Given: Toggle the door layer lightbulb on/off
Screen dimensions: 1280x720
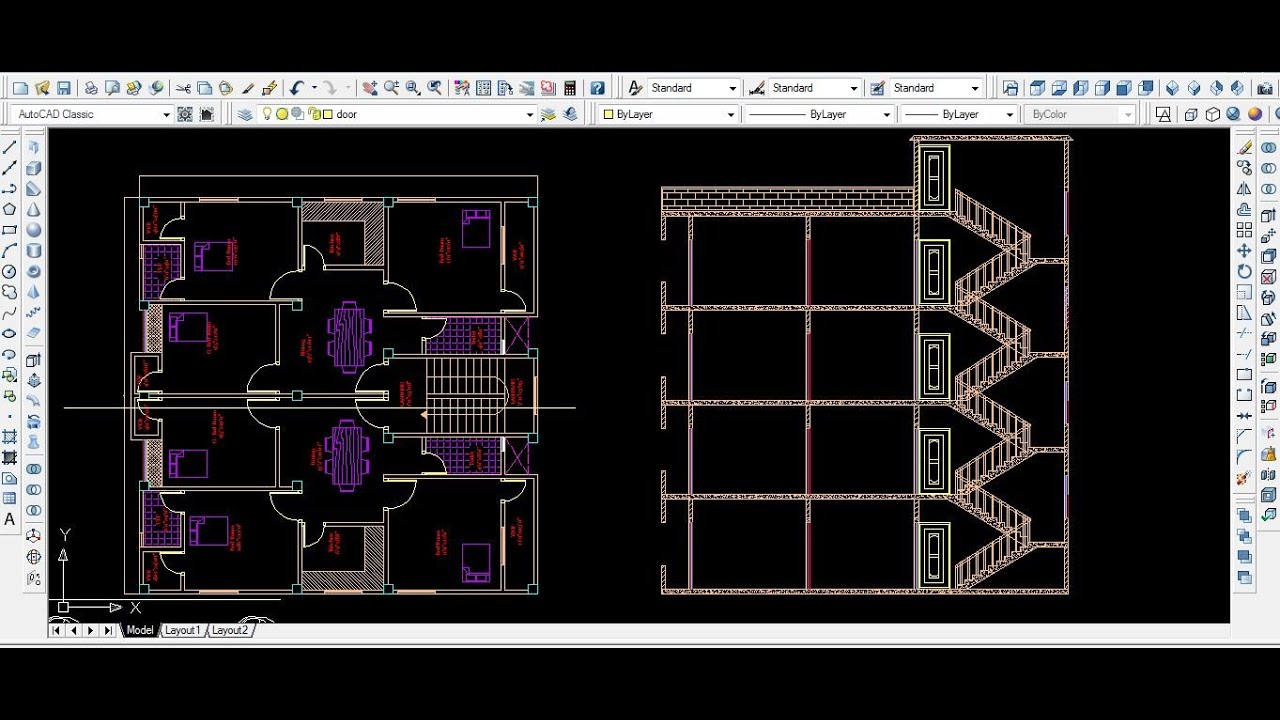Looking at the screenshot, I should (267, 114).
